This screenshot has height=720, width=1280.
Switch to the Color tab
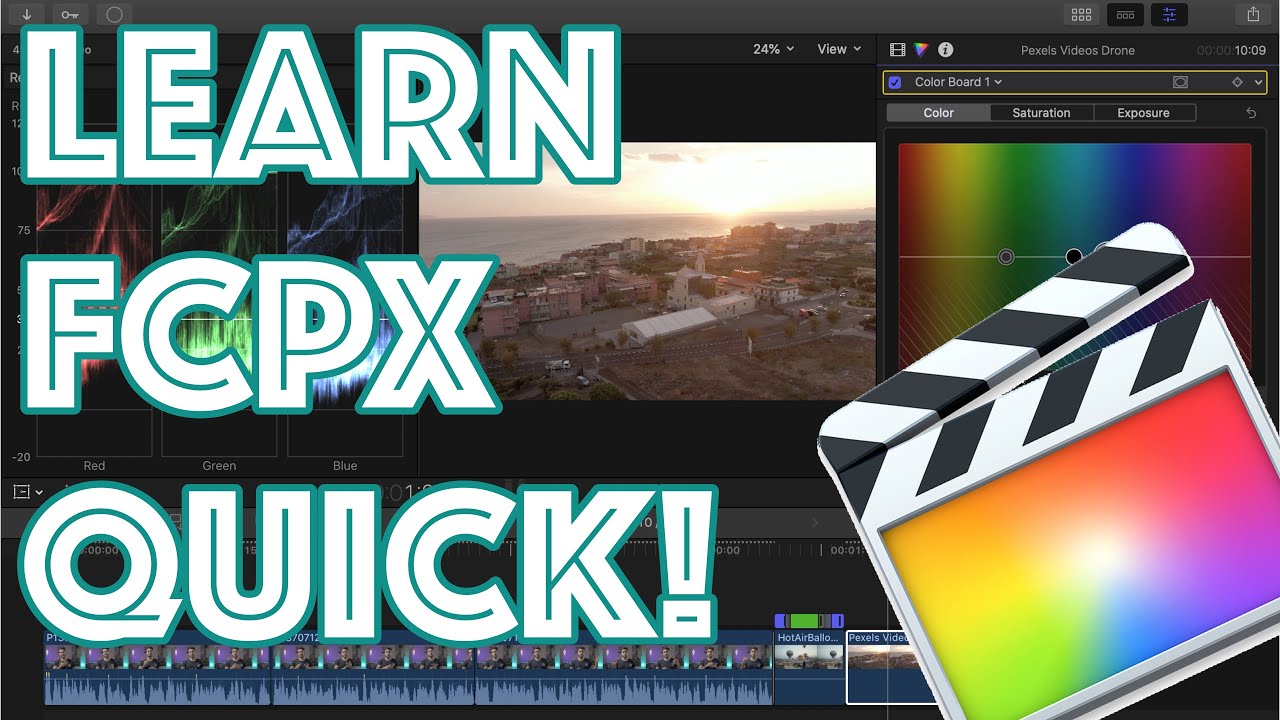[938, 113]
